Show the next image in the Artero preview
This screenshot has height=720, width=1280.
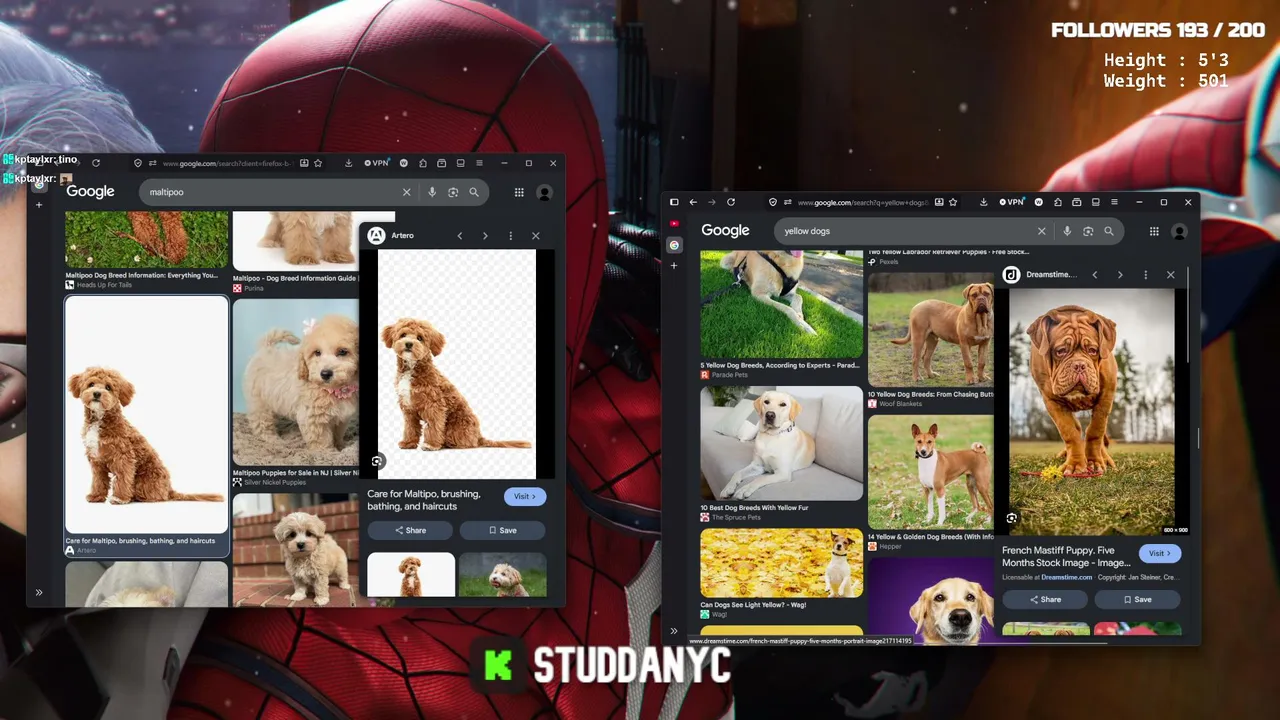click(x=485, y=236)
